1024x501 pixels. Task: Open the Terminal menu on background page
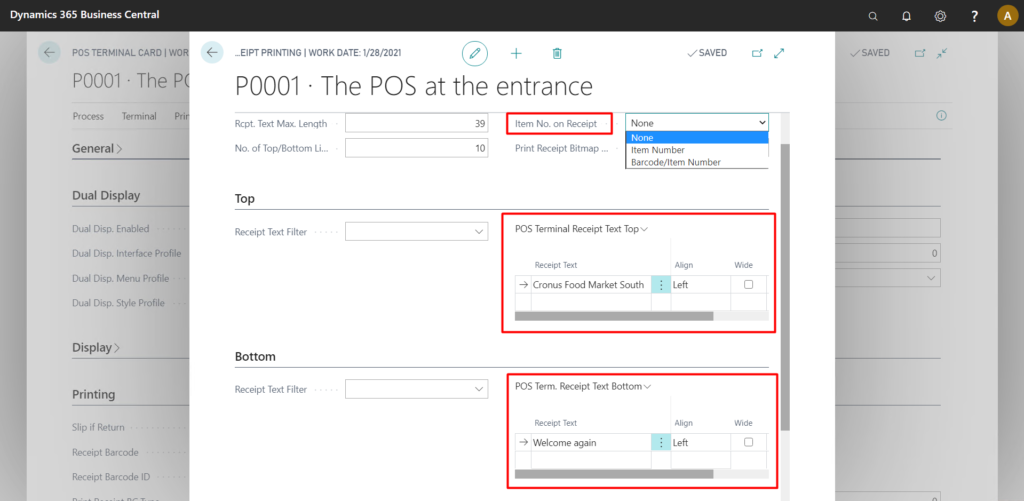[x=139, y=116]
